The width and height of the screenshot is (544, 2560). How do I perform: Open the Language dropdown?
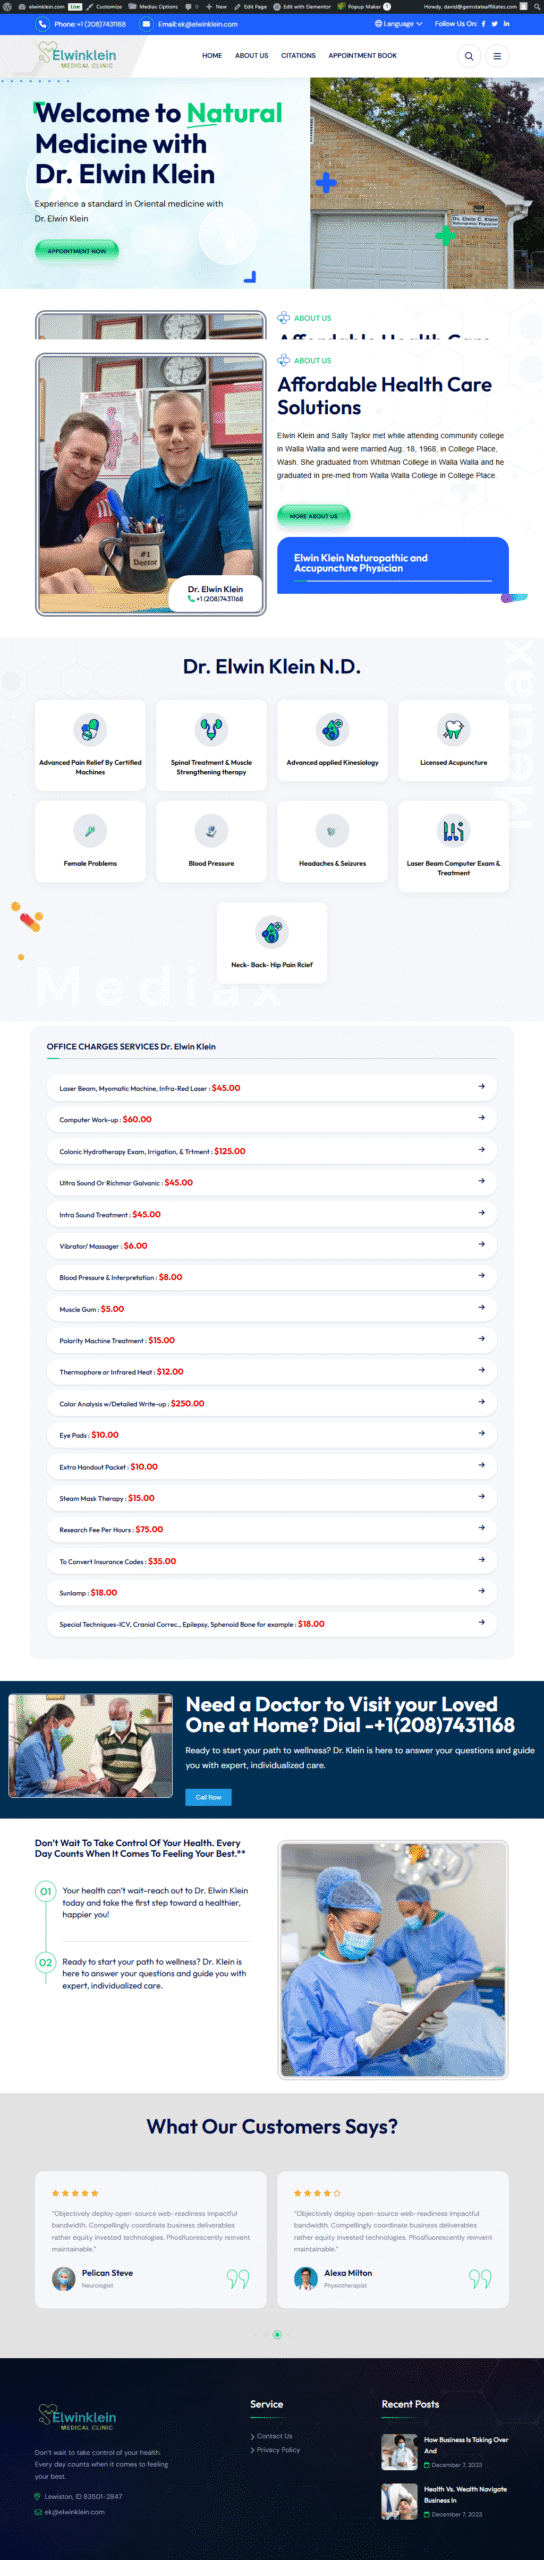tap(398, 24)
